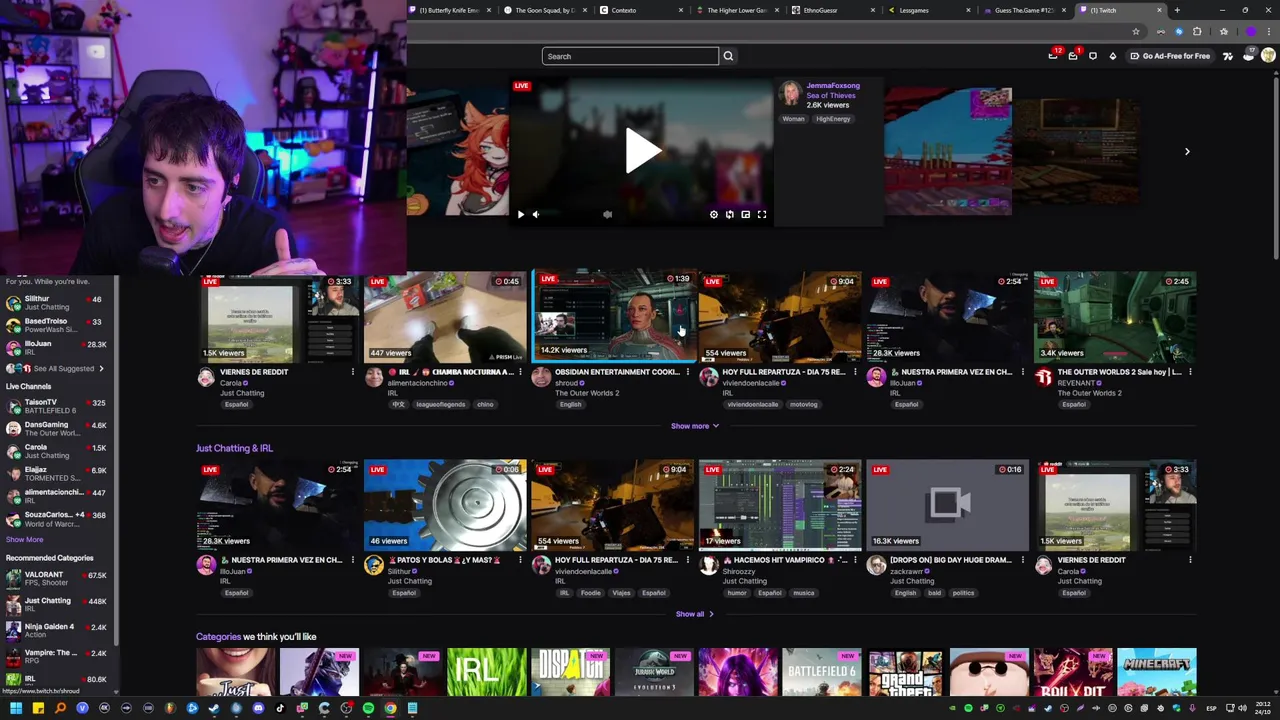Open VALORANT recommended category in sidebar
This screenshot has width=1280, height=720.
click(58, 578)
